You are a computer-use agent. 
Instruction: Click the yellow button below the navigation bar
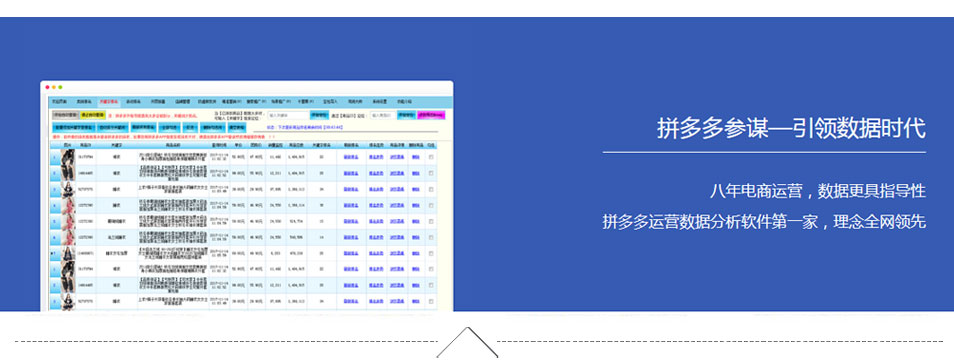93,114
